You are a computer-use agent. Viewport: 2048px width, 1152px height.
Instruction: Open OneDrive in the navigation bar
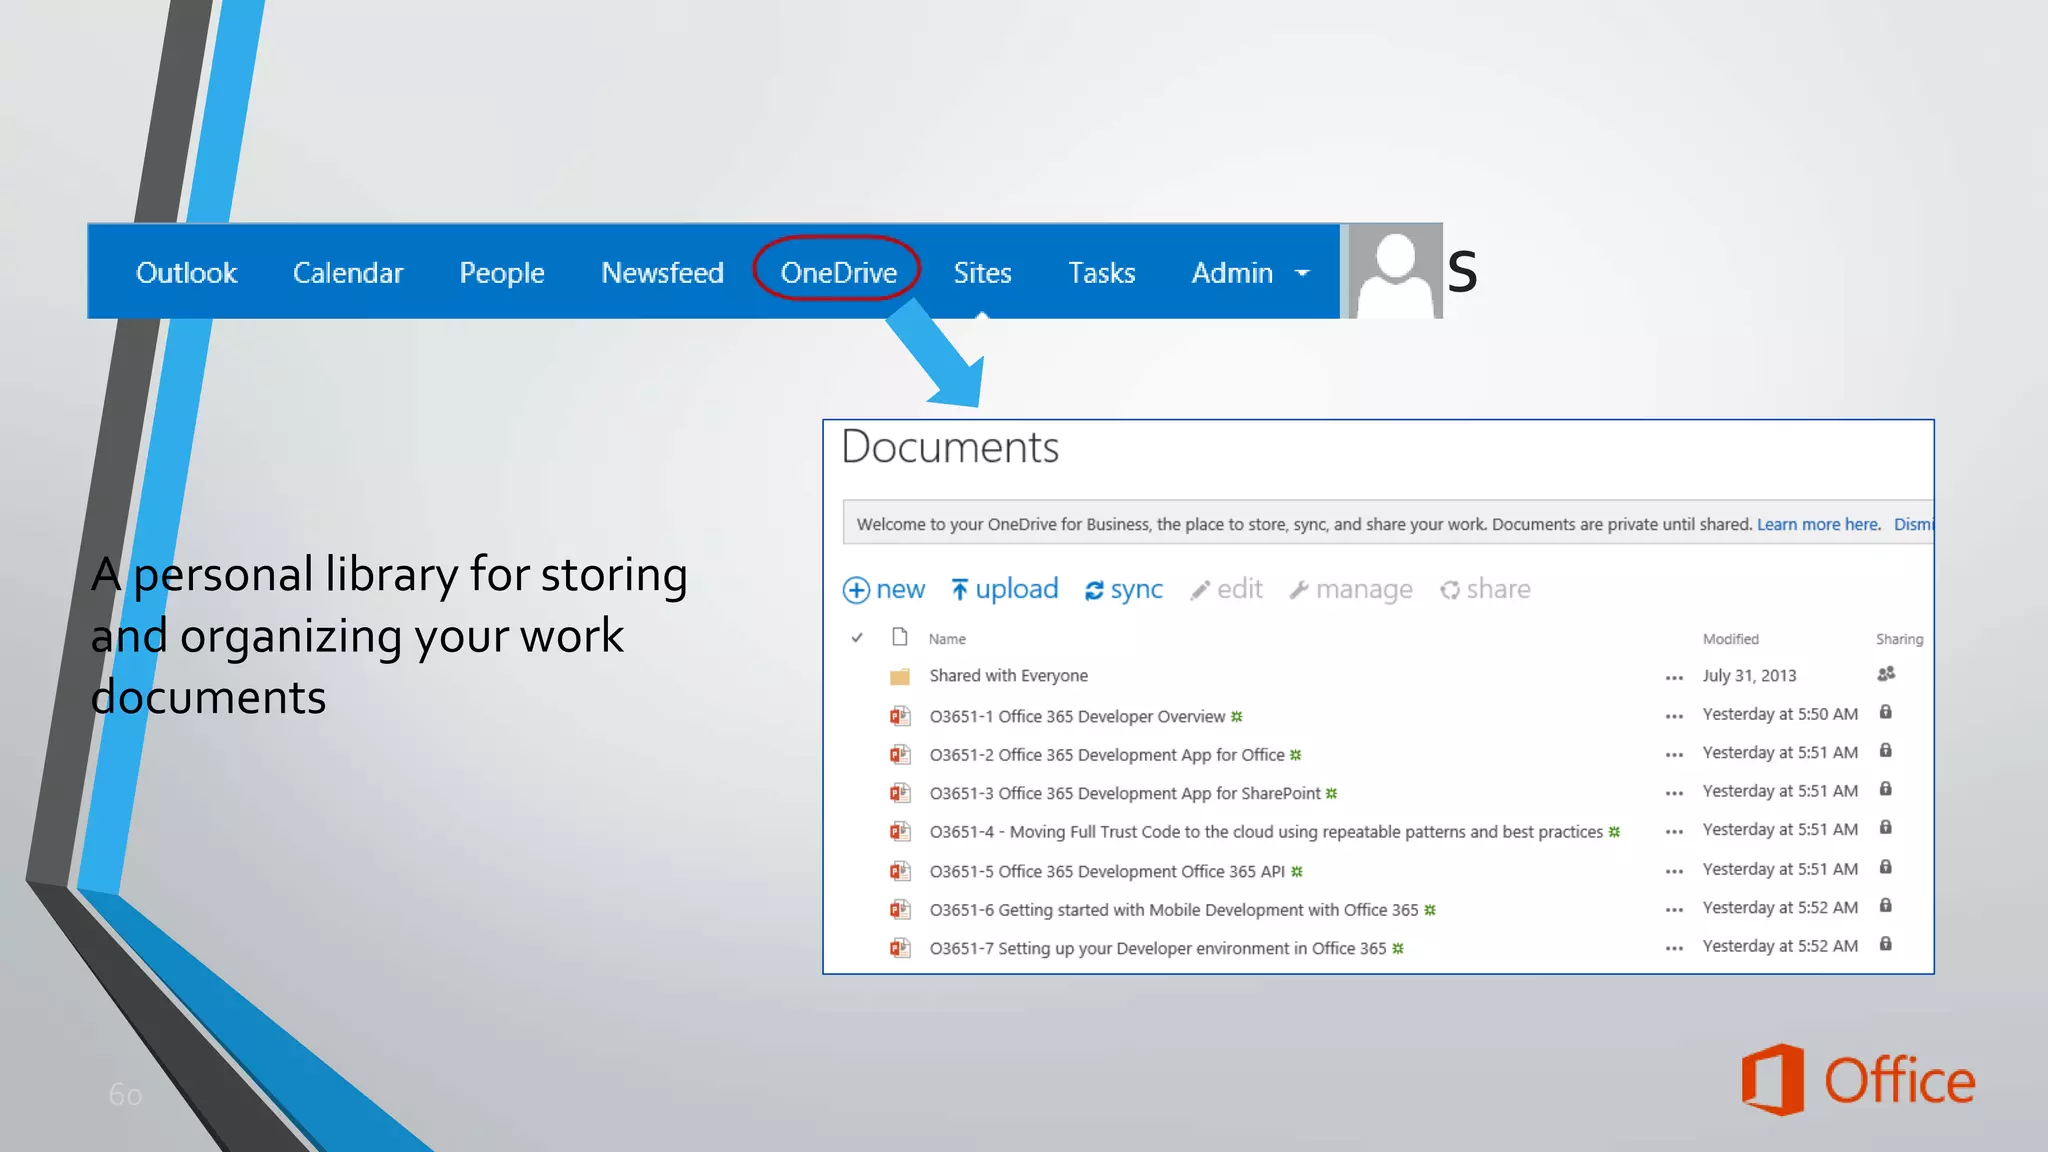[838, 273]
